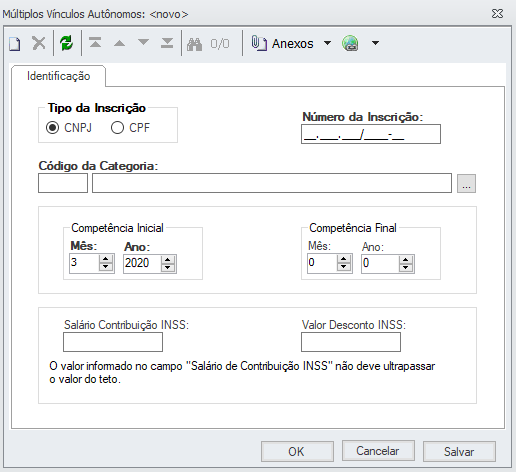Go to next record down arrow

pos(143,42)
